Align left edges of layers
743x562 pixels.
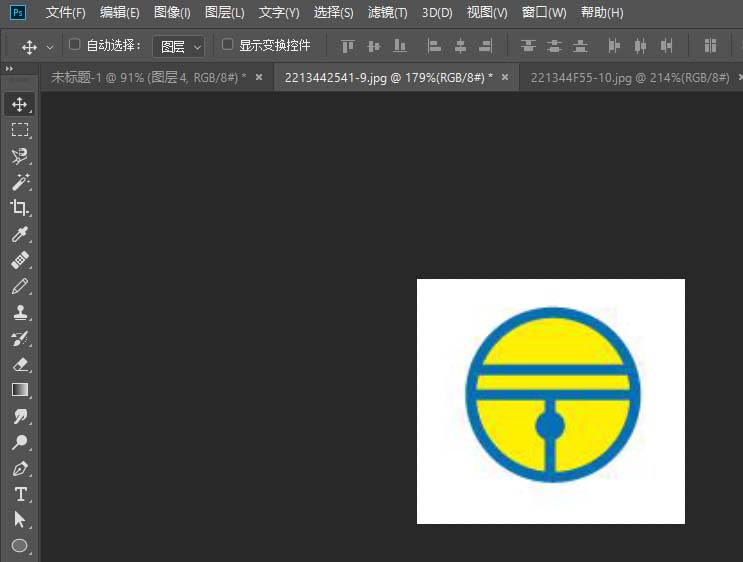pos(434,46)
